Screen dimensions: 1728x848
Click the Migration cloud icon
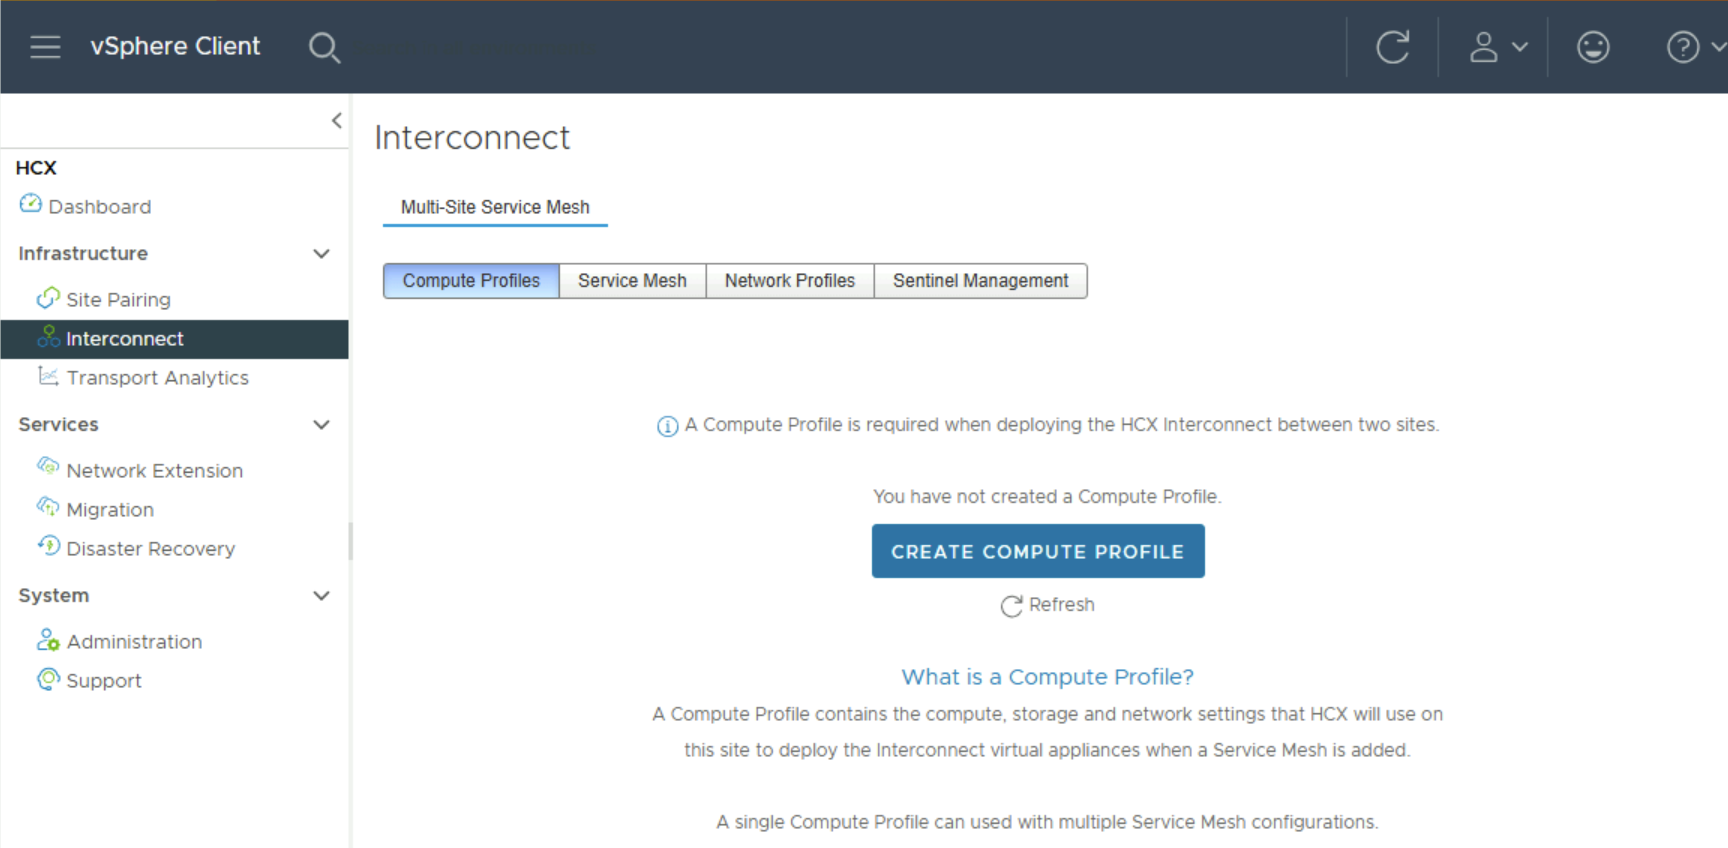point(48,506)
